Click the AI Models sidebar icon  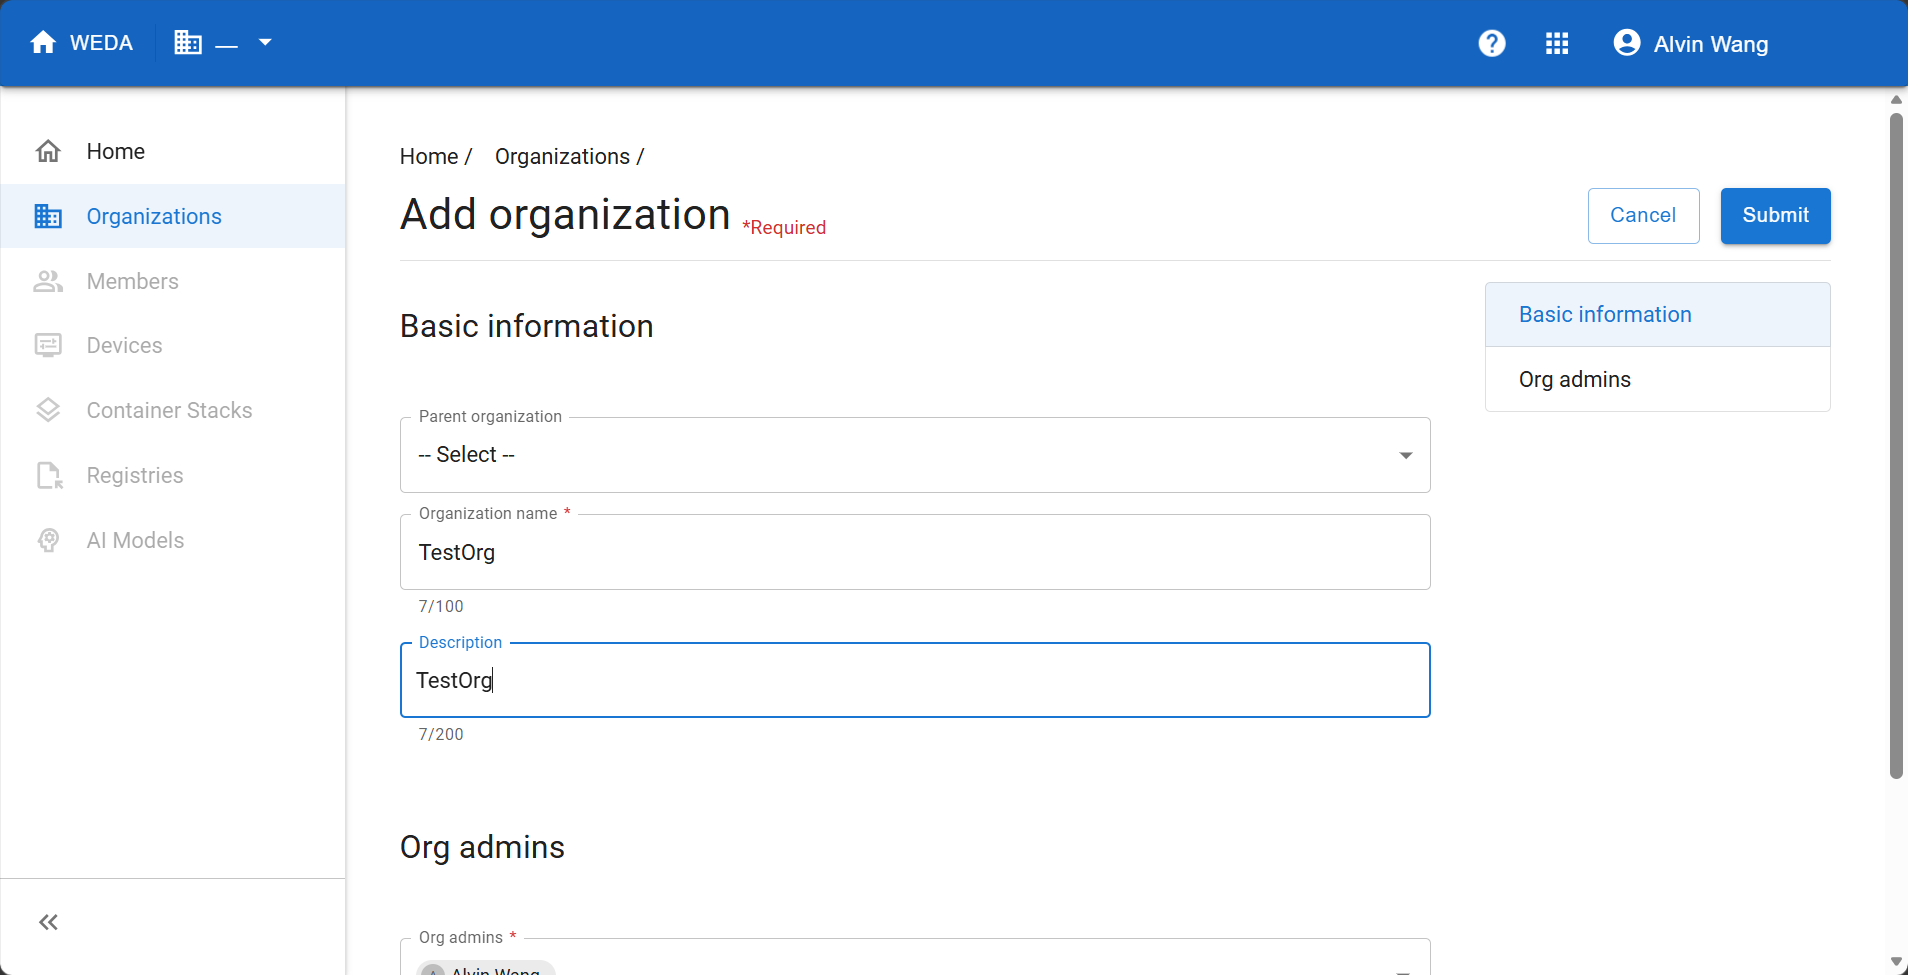pyautogui.click(x=48, y=540)
